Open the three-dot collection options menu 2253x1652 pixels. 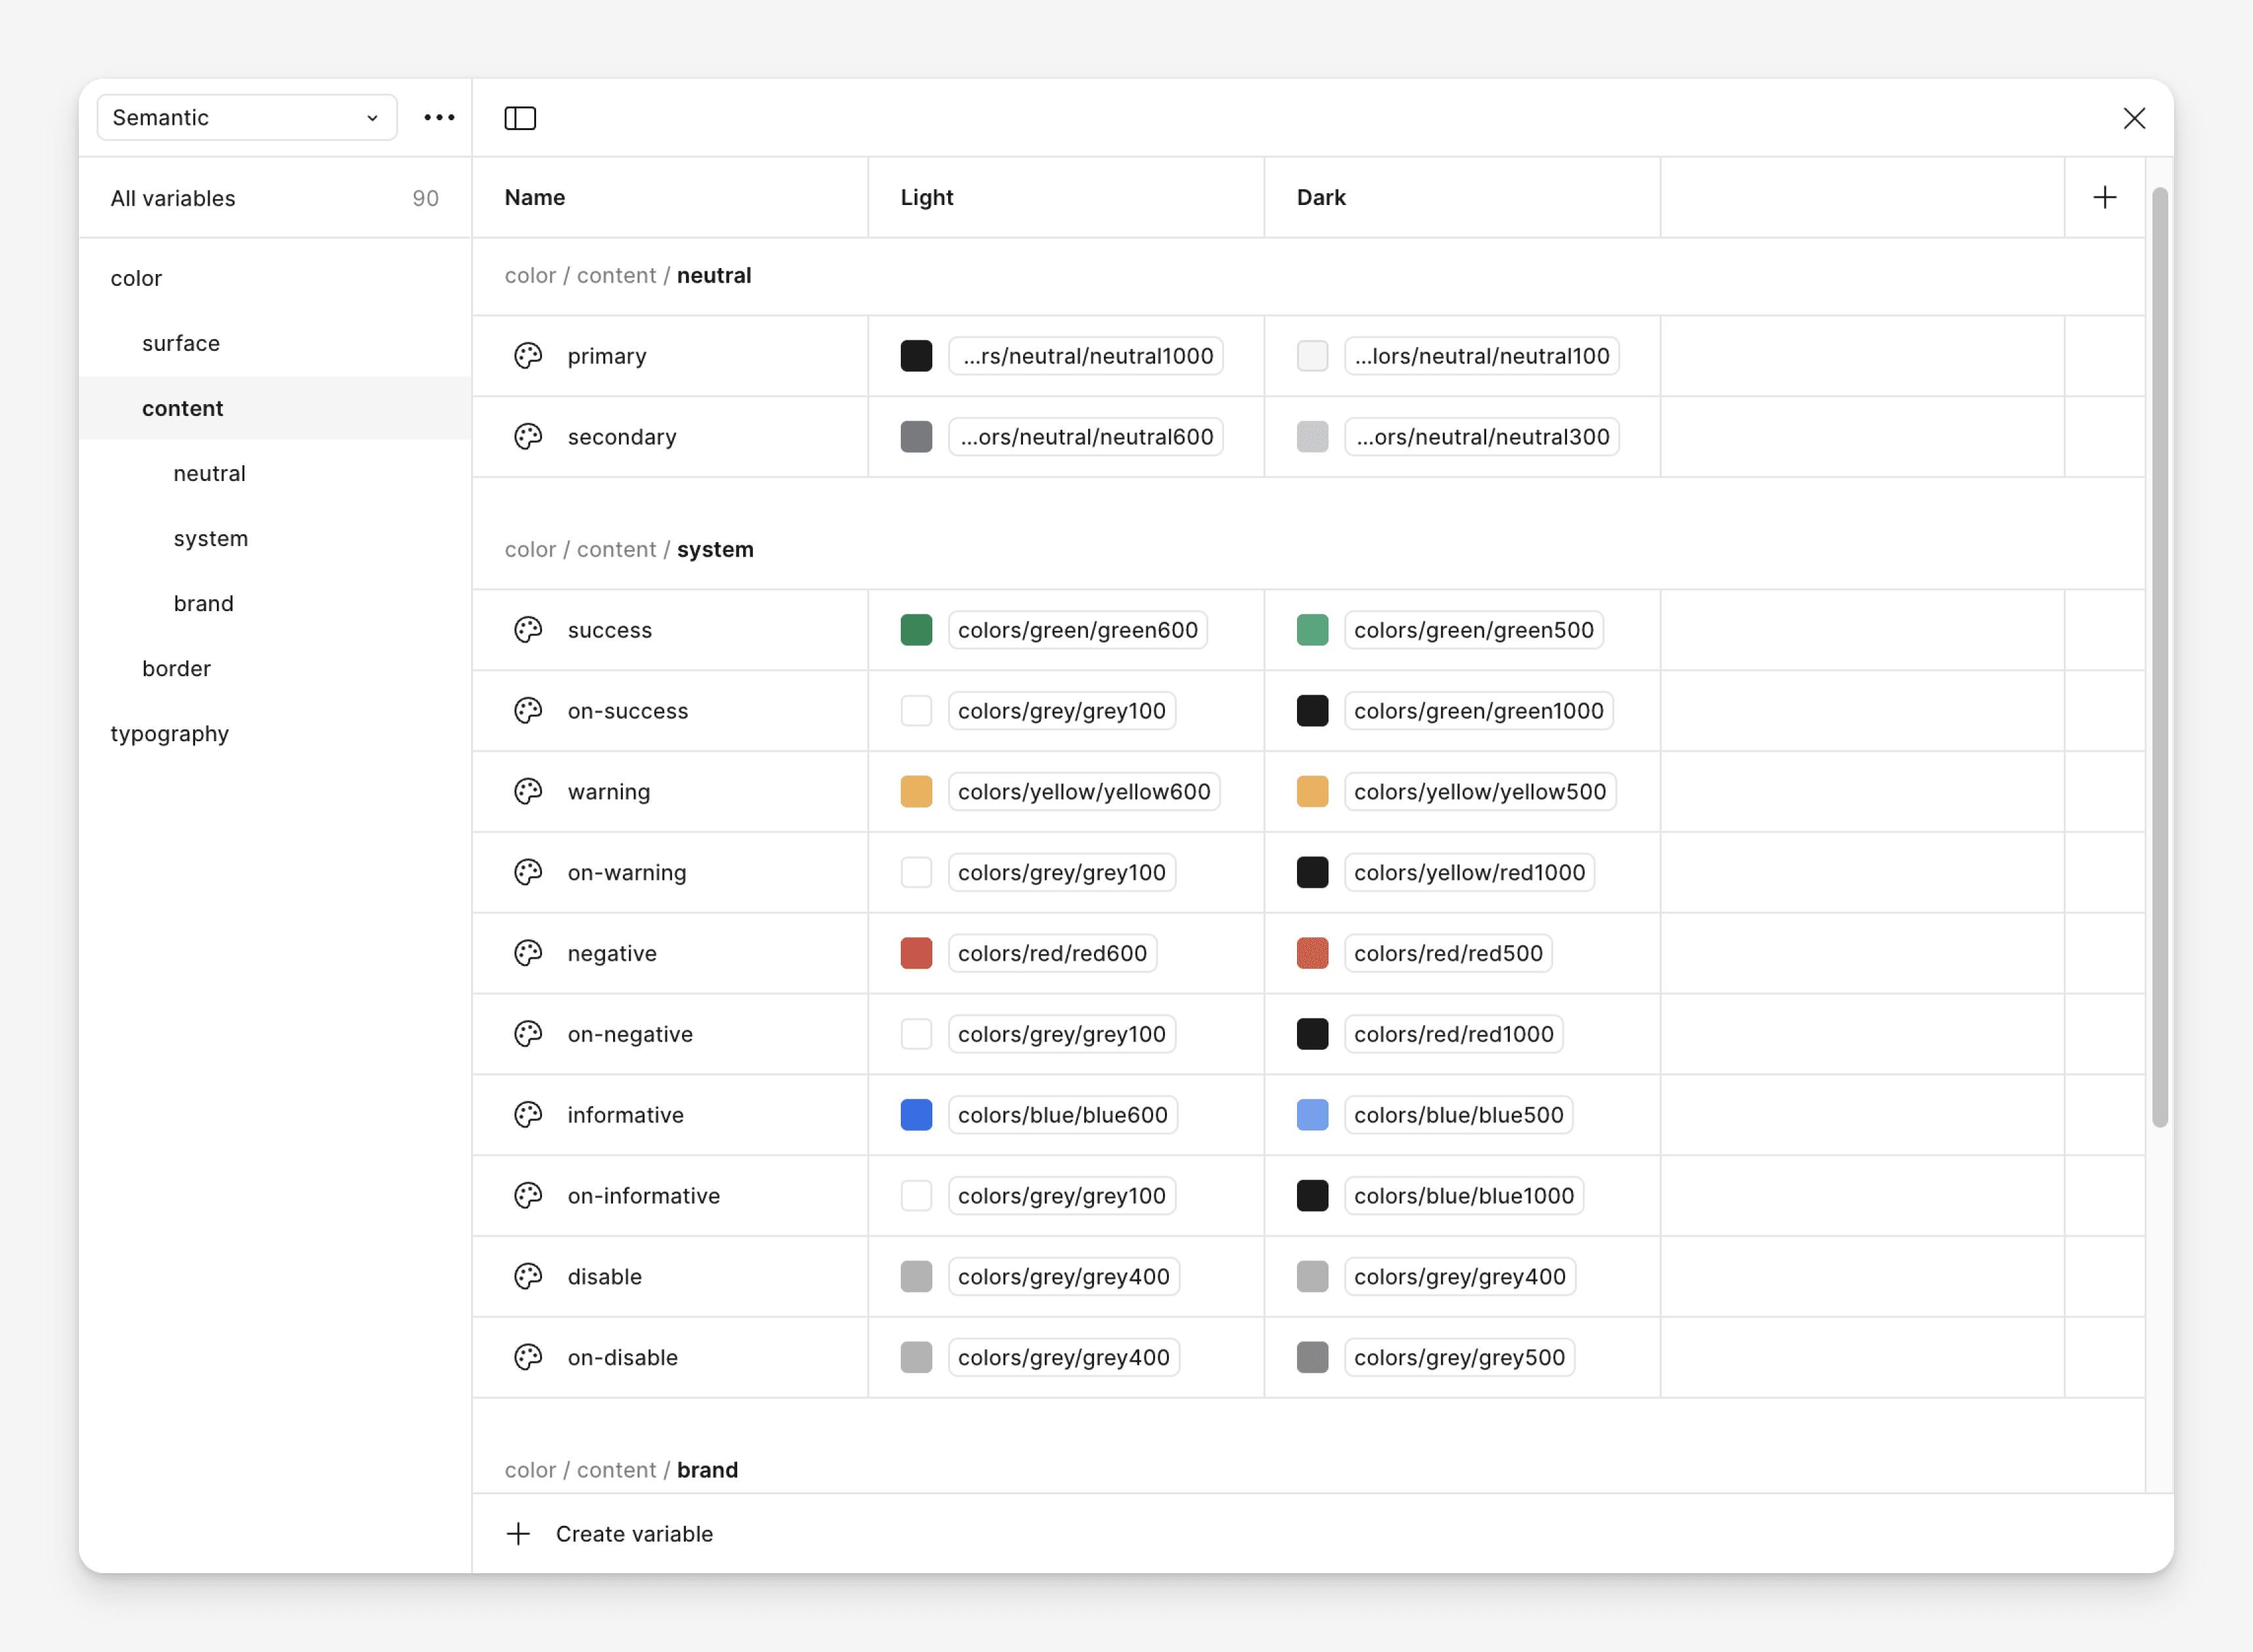click(439, 118)
